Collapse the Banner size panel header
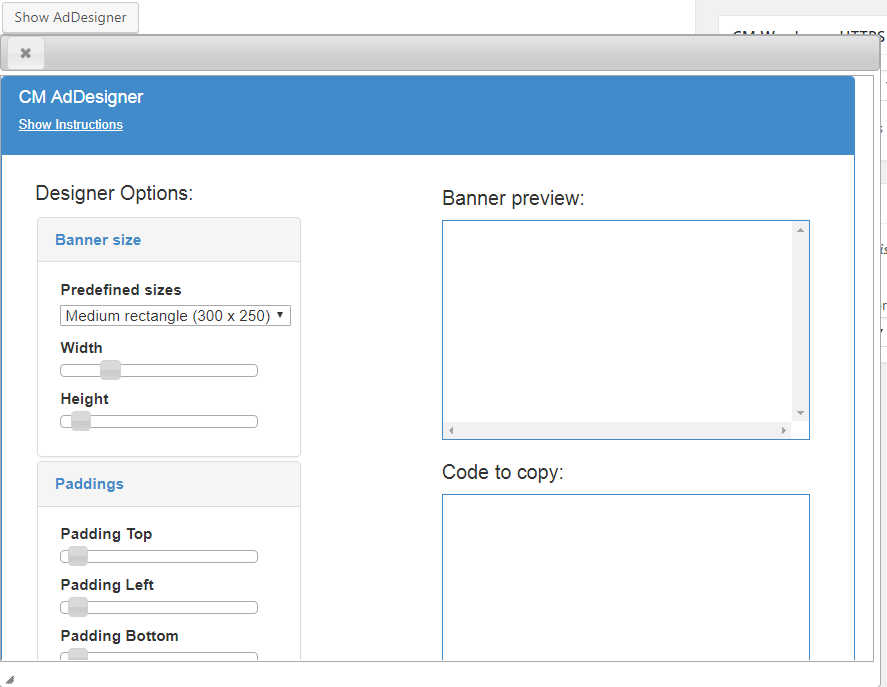Image resolution: width=887 pixels, height=687 pixels. pyautogui.click(x=98, y=240)
